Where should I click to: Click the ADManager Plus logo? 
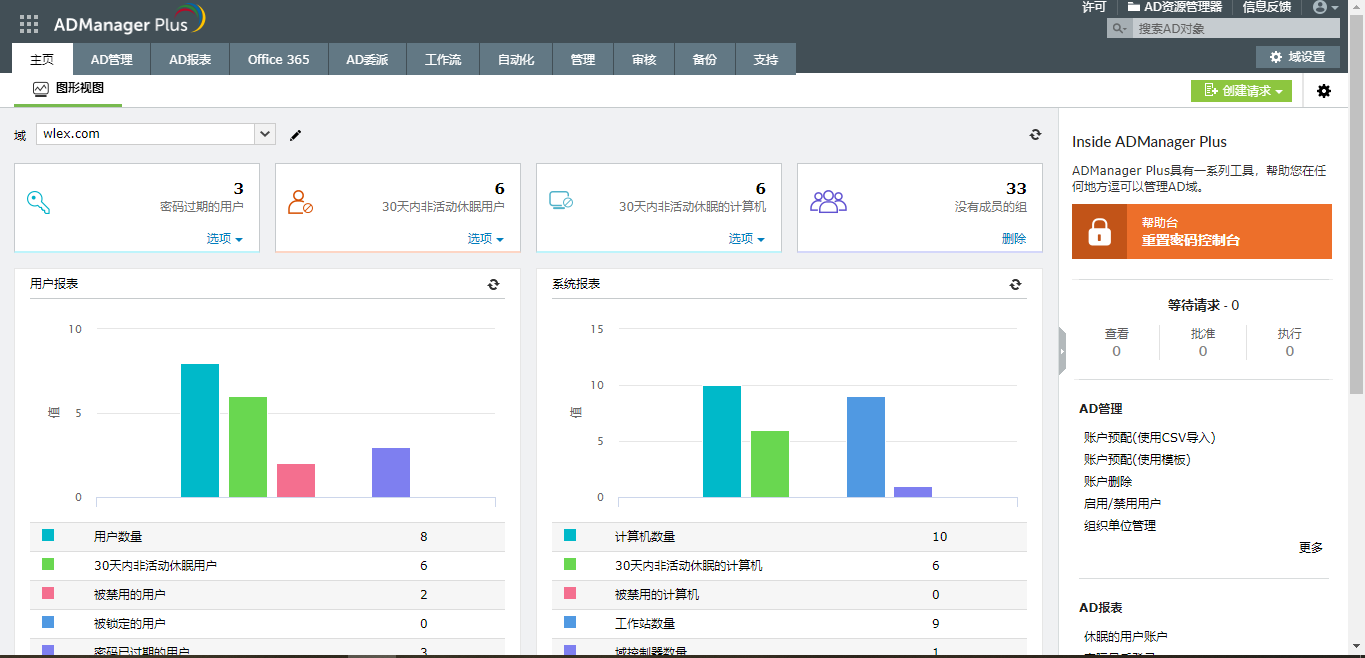[130, 21]
